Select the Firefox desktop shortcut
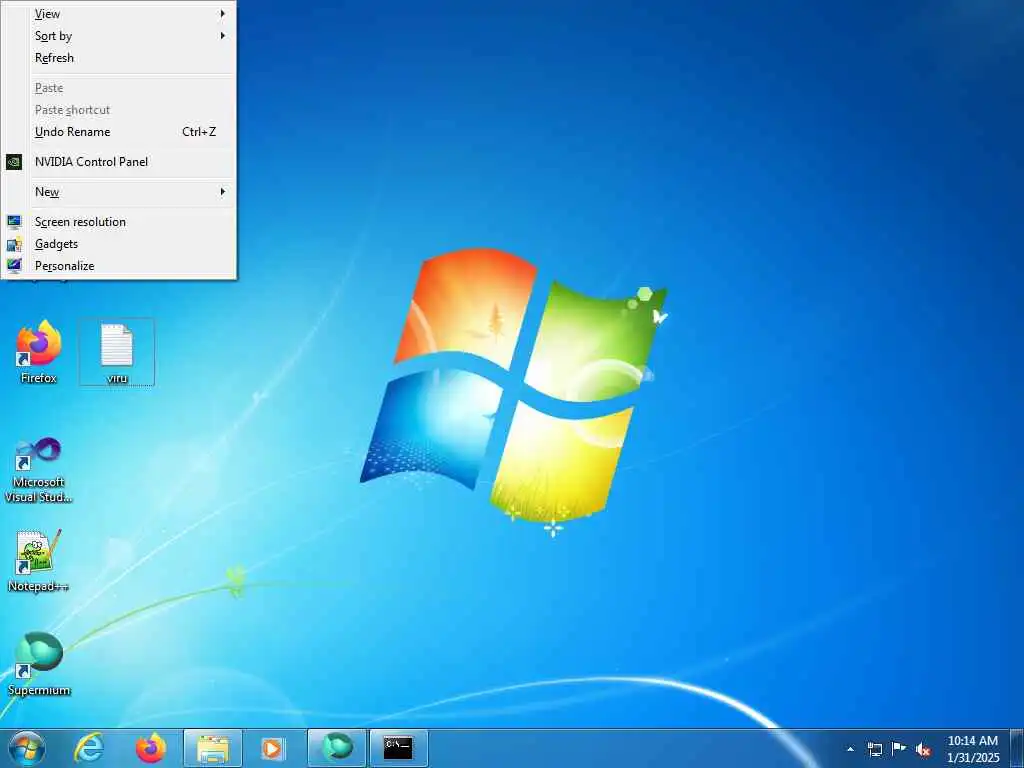 point(39,352)
